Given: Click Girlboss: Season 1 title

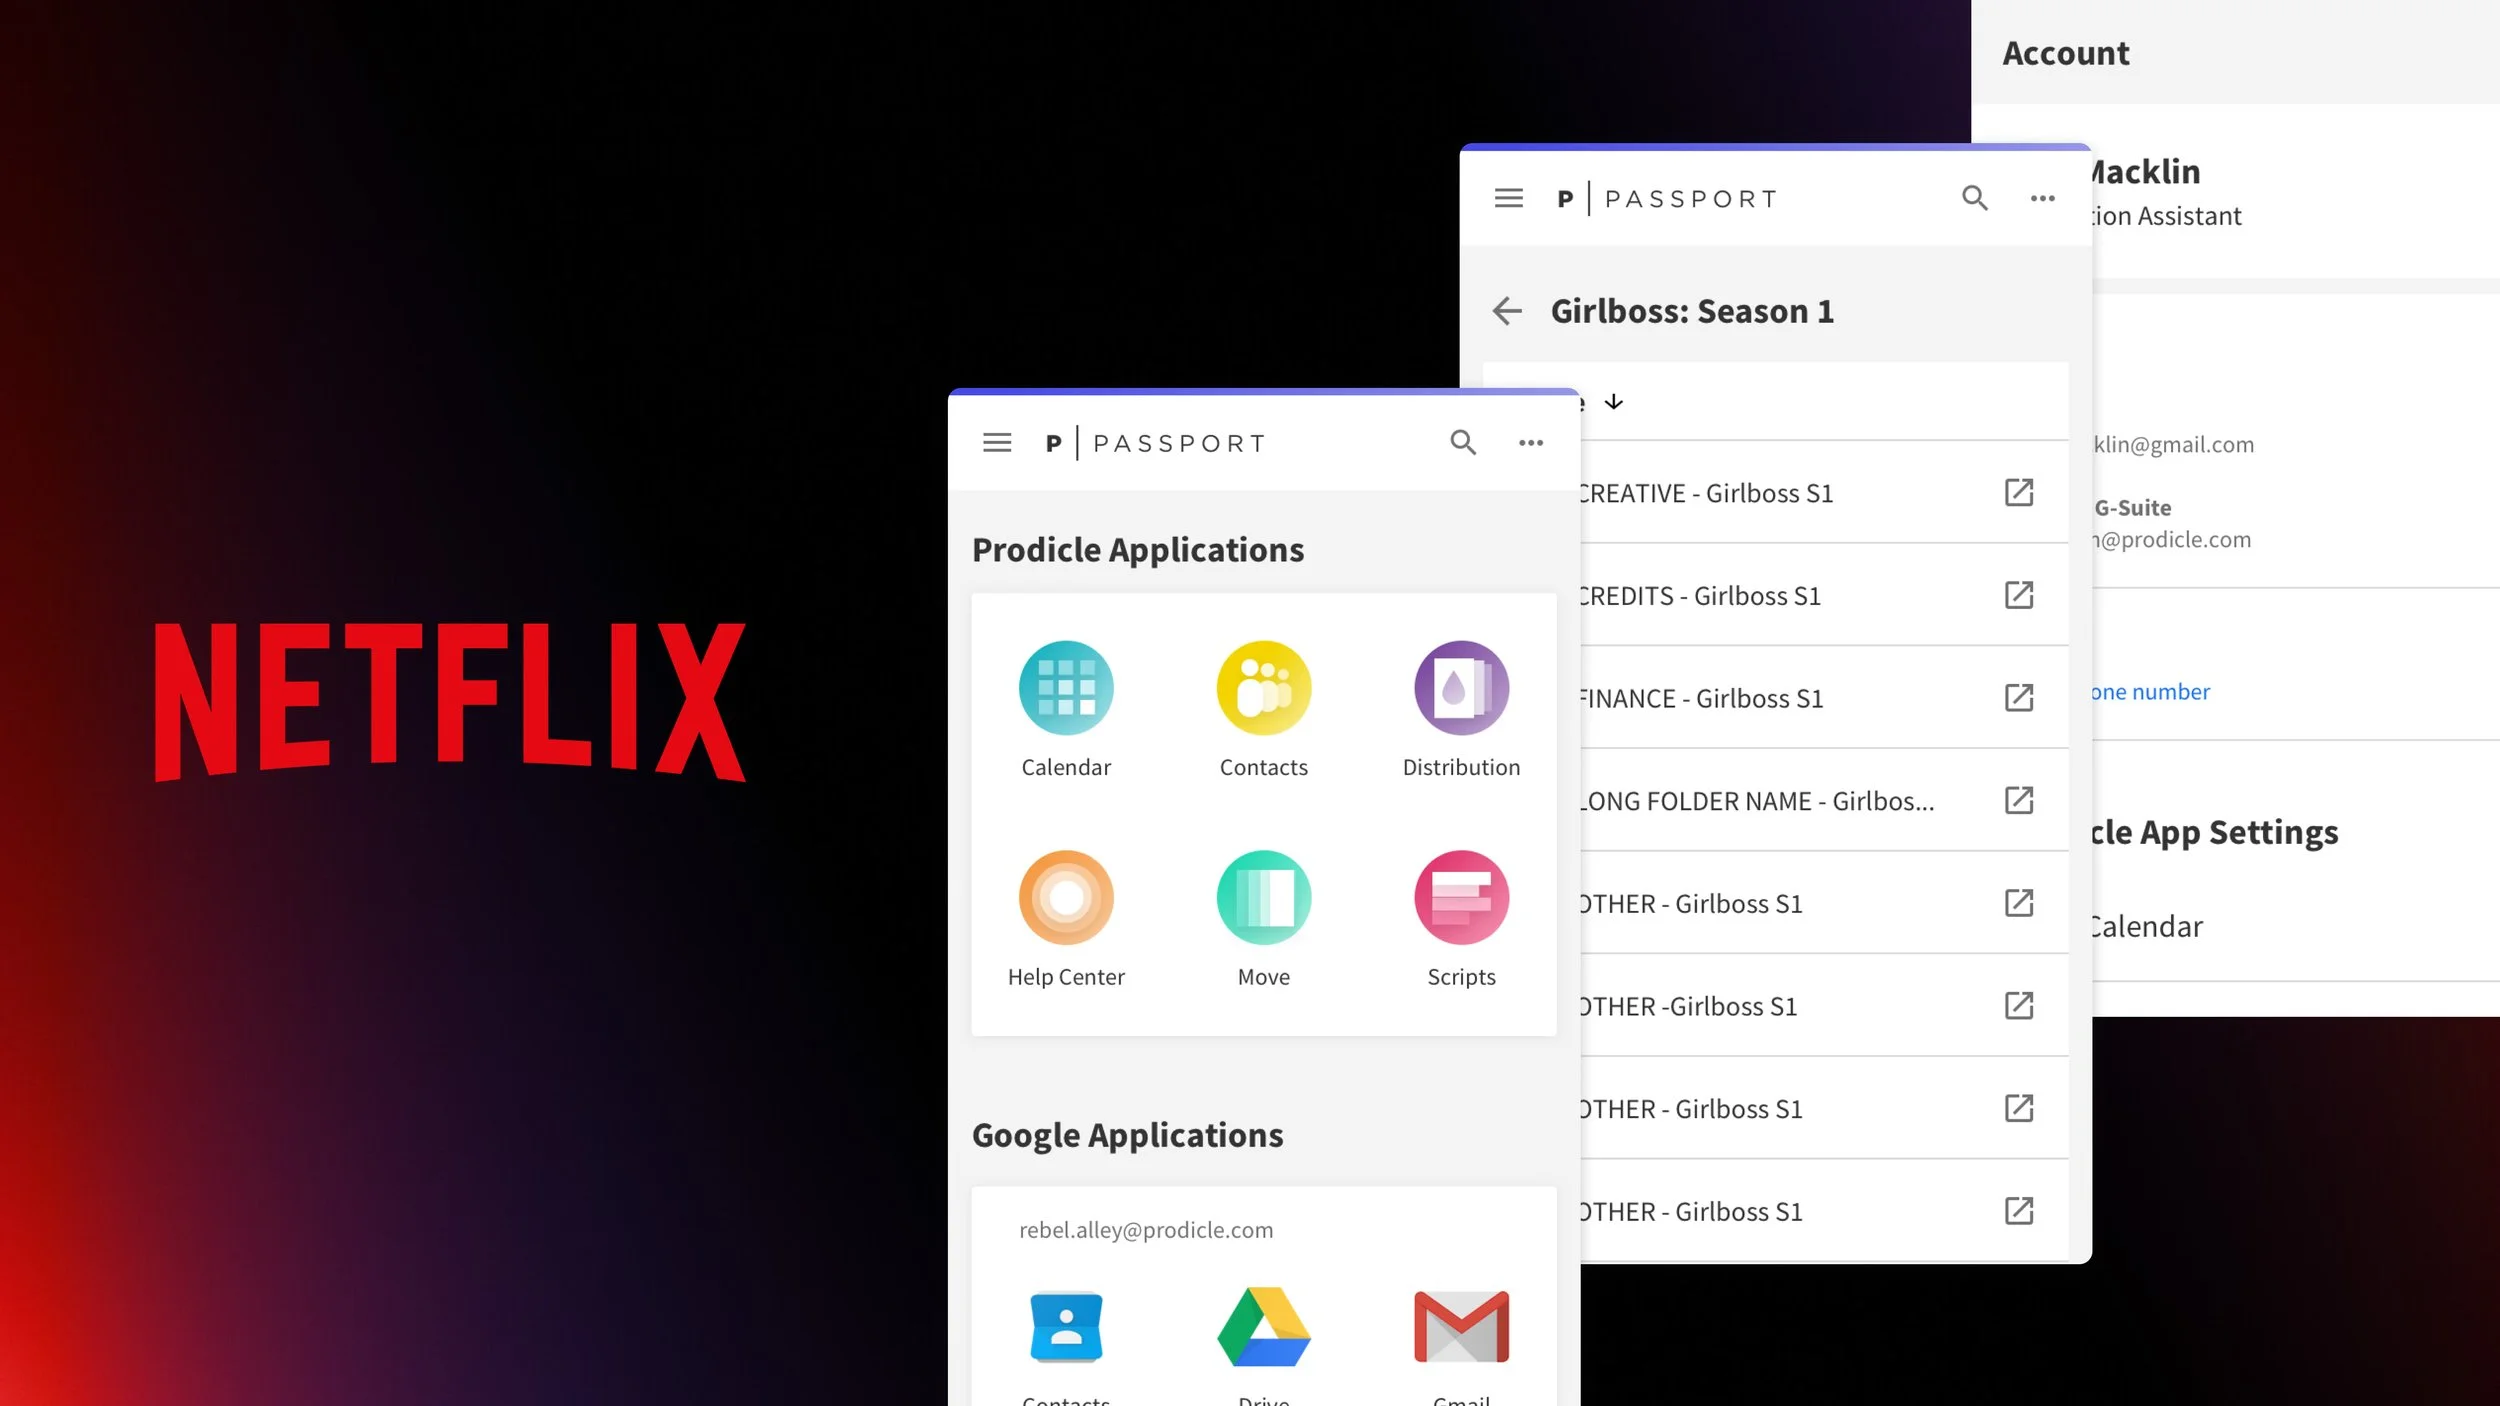Looking at the screenshot, I should [1692, 311].
